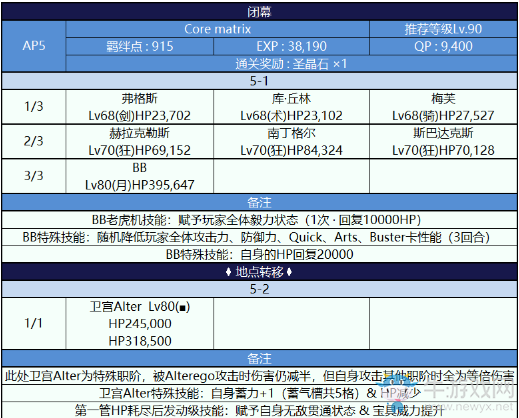Viewport: 519px width, 418px height.
Task: Click the 卫宫Alter Lv80 enemy cell
Action: click(x=140, y=324)
